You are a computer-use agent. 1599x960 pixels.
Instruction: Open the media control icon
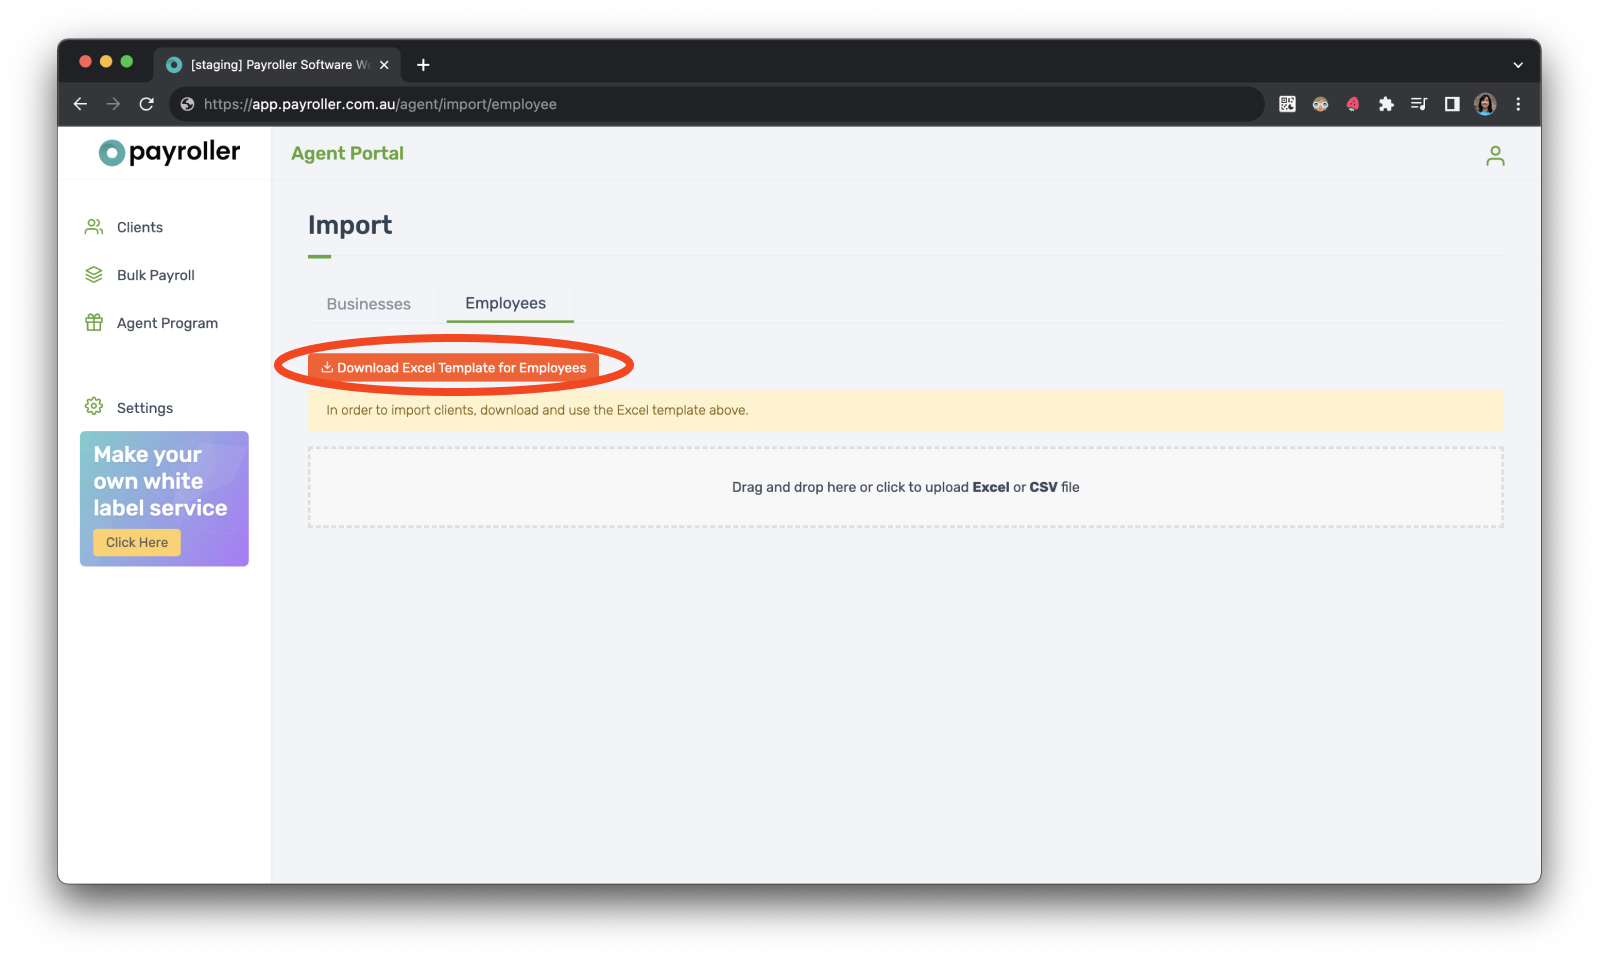pos(1419,104)
